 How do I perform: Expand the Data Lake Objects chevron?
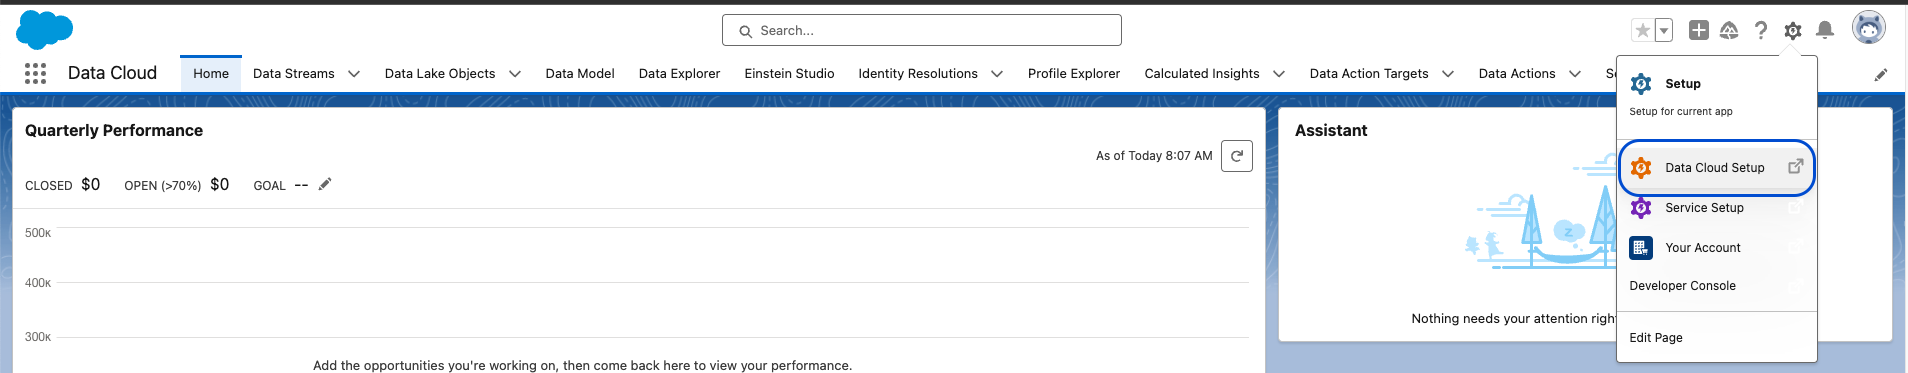515,74
